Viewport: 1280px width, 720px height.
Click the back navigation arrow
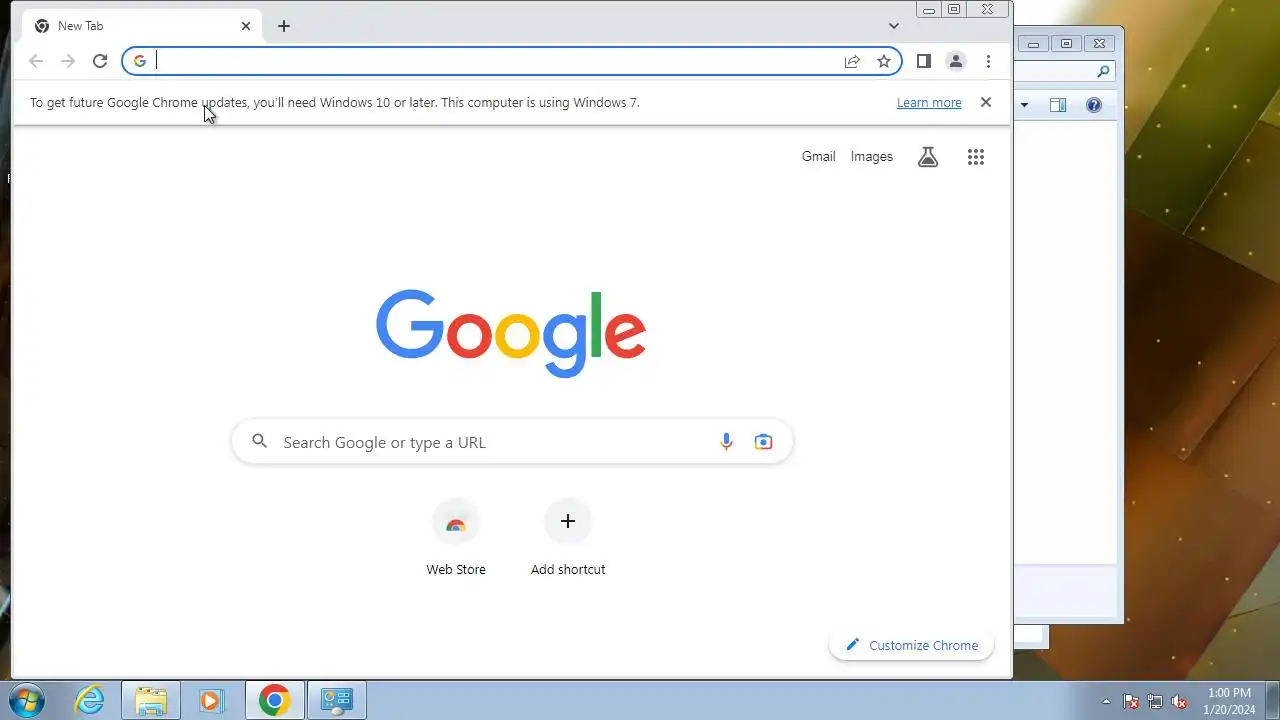(36, 61)
